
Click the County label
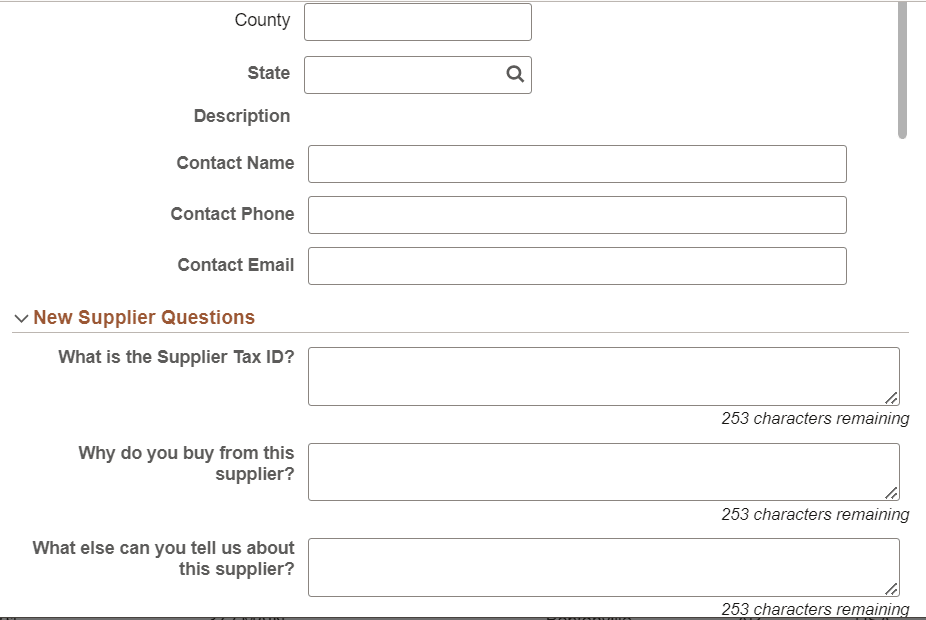(x=262, y=20)
